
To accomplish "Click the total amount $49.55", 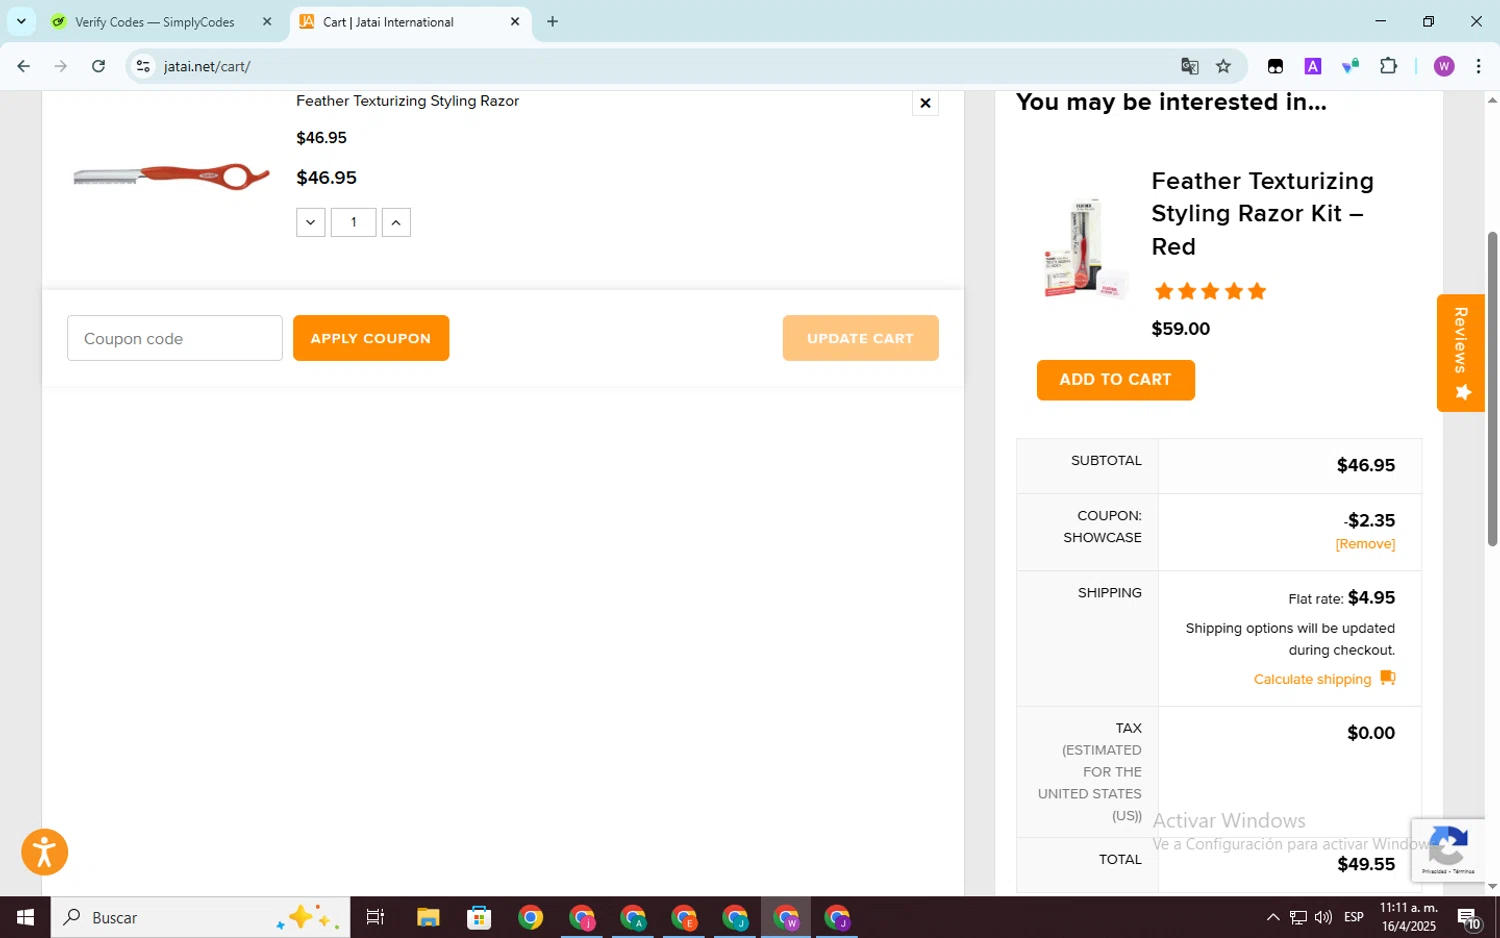I will 1366,865.
